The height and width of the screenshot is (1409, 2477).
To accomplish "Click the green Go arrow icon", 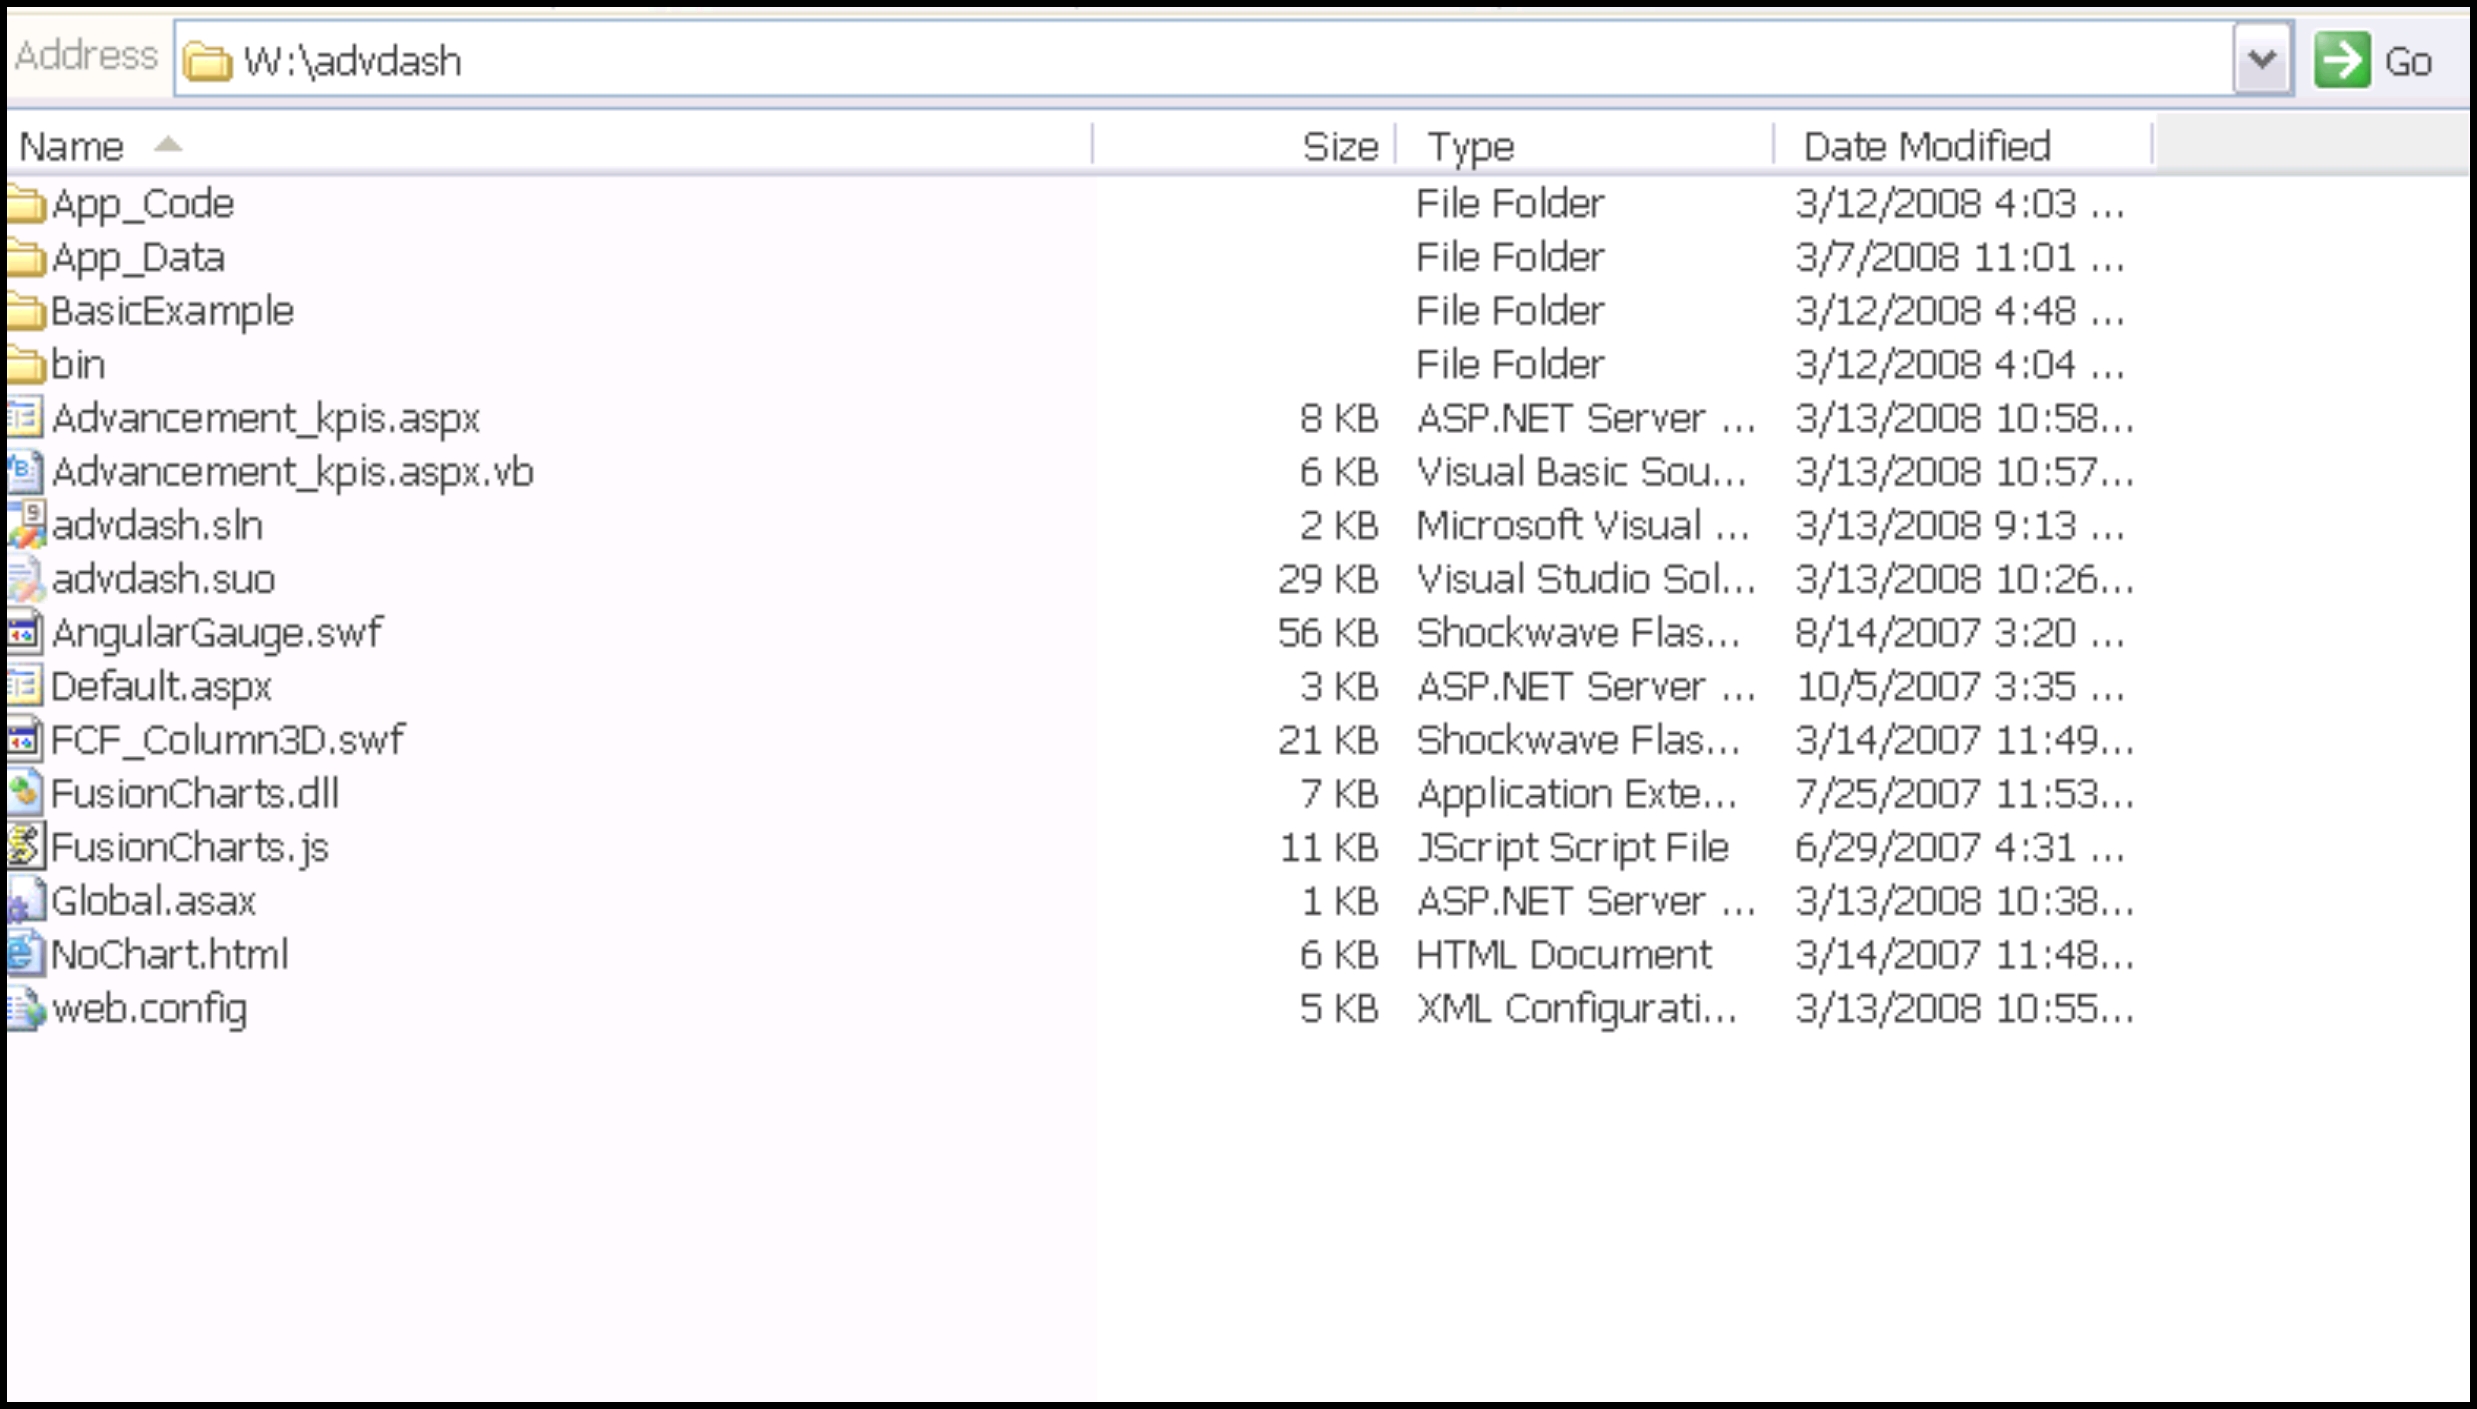I will click(2341, 61).
